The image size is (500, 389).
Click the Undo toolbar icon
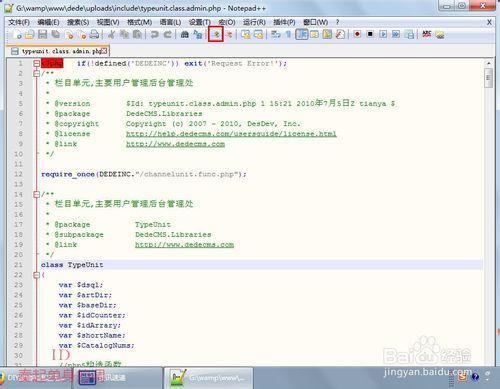[x=154, y=34]
